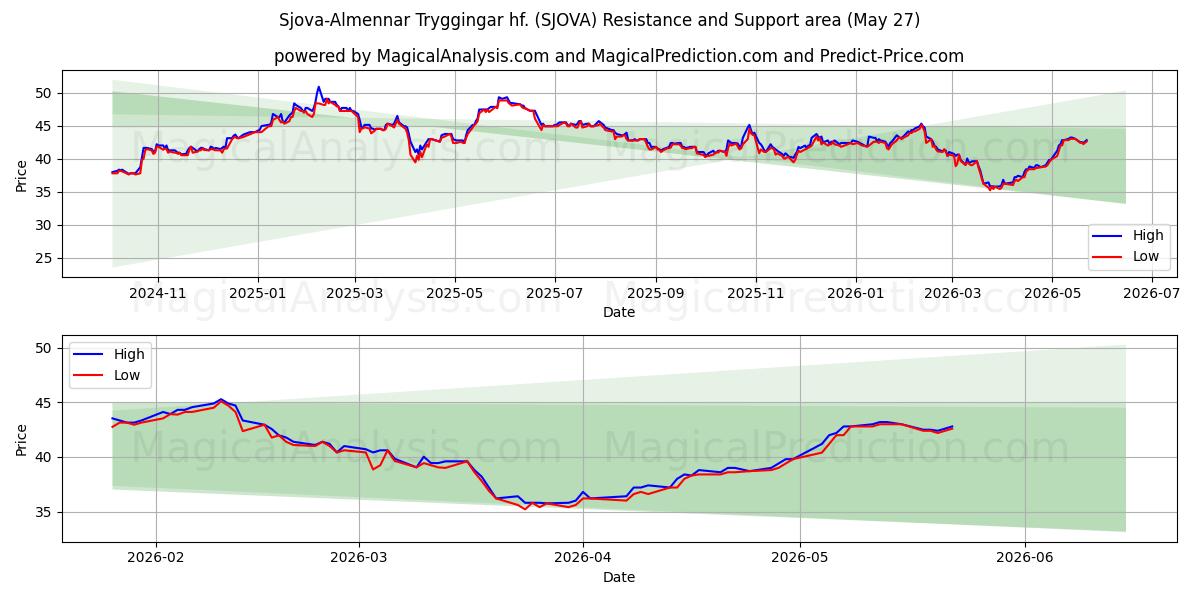The image size is (1200, 600).
Task: Select '2026-05' tick in the zoomed 2026 chart
Action: click(800, 559)
